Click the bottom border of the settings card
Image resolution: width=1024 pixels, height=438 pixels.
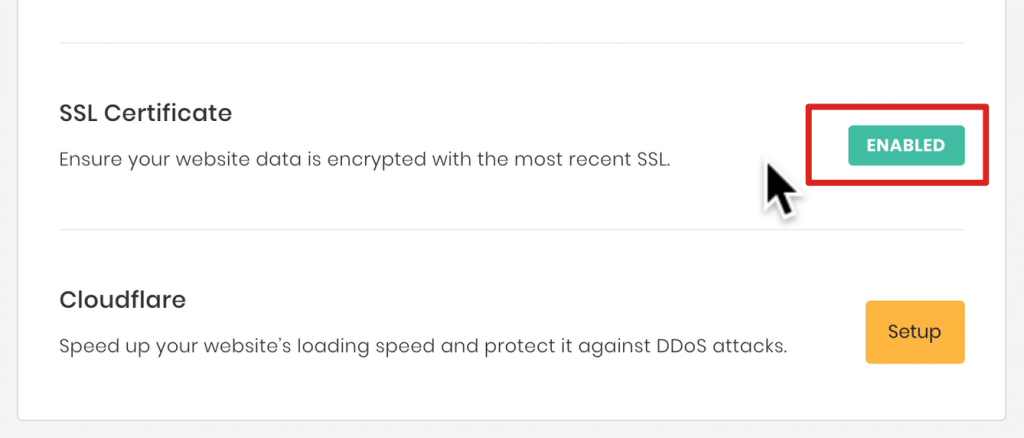tap(512, 419)
